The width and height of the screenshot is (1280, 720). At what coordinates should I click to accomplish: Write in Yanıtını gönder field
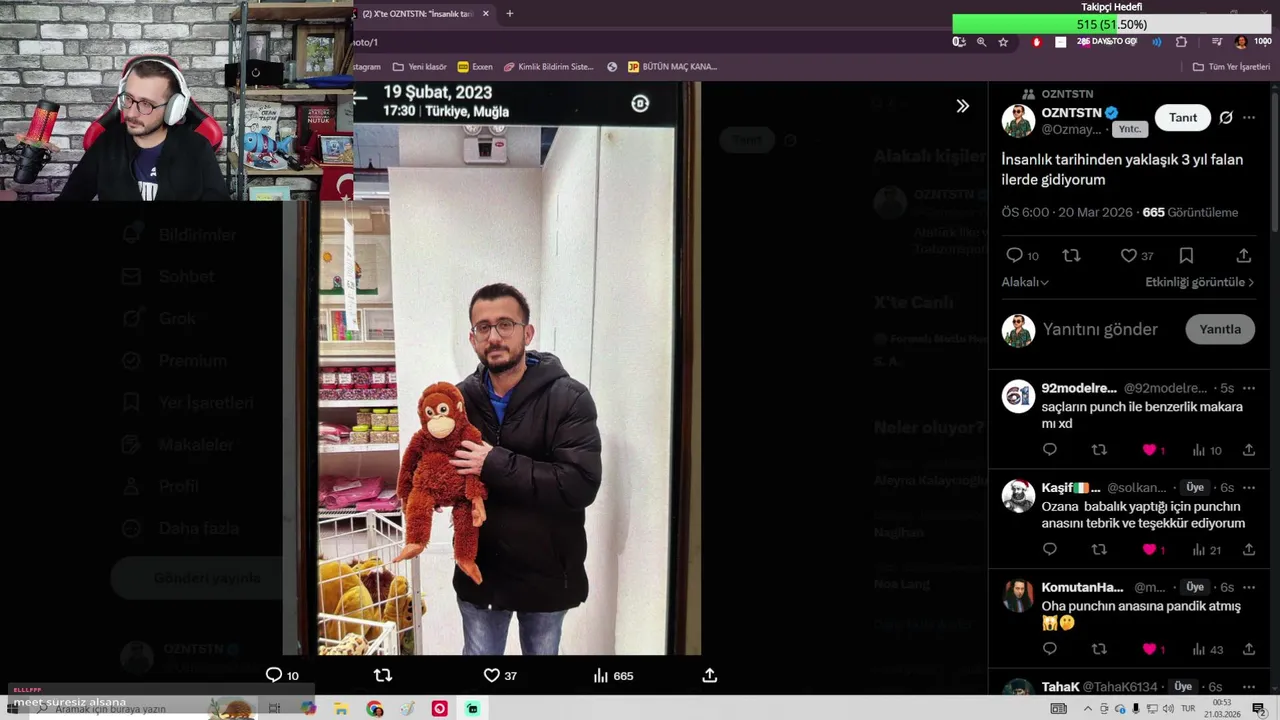(x=1100, y=329)
